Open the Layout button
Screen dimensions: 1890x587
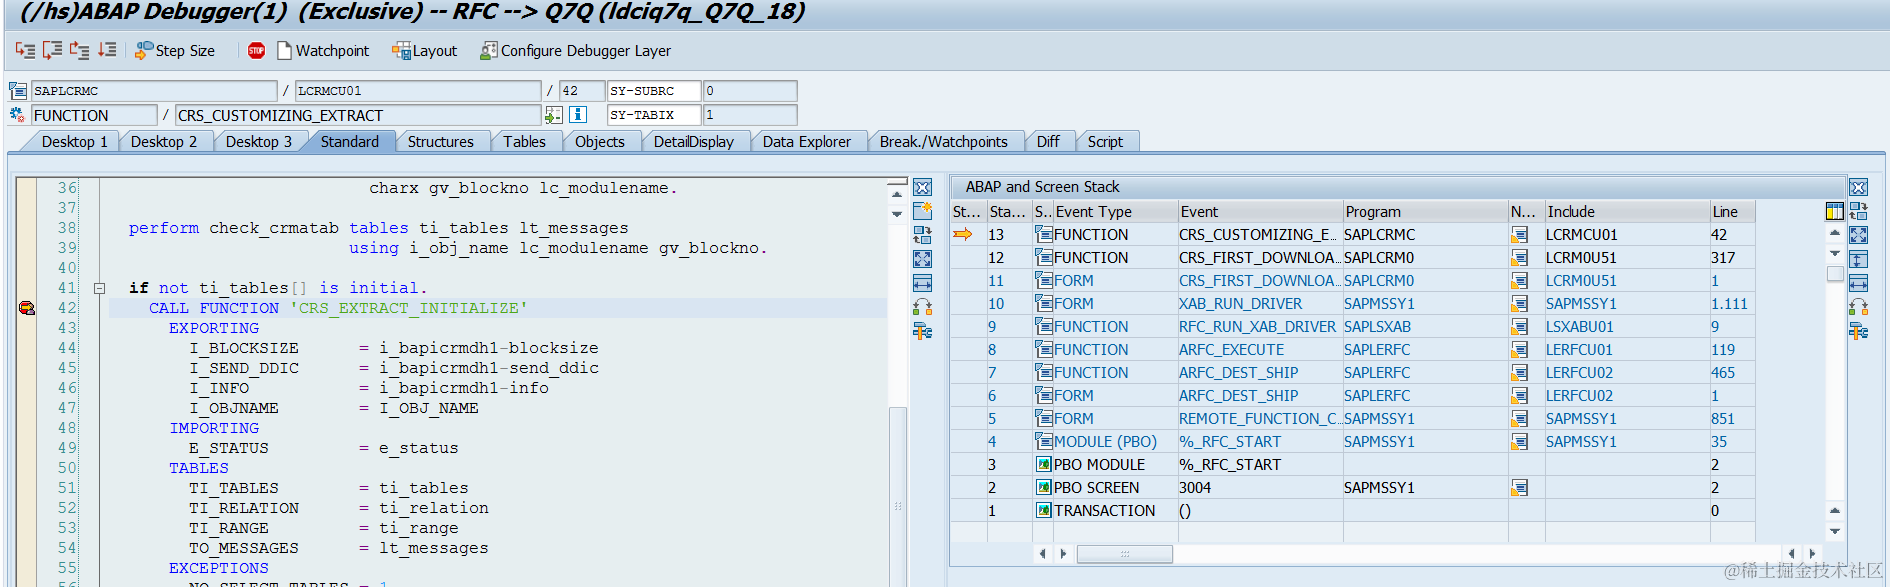(x=424, y=50)
